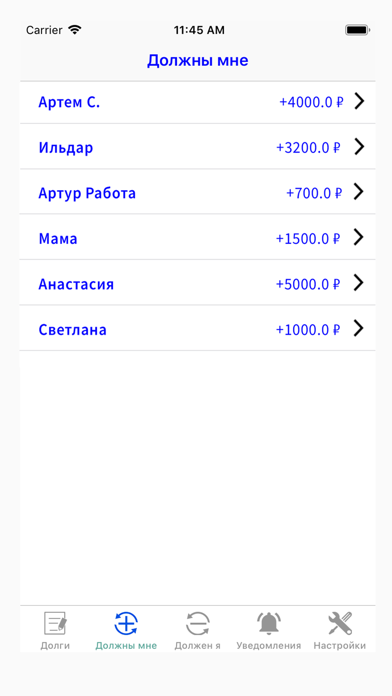
Task: Select the Должны мне plus-circle icon
Action: (126, 623)
